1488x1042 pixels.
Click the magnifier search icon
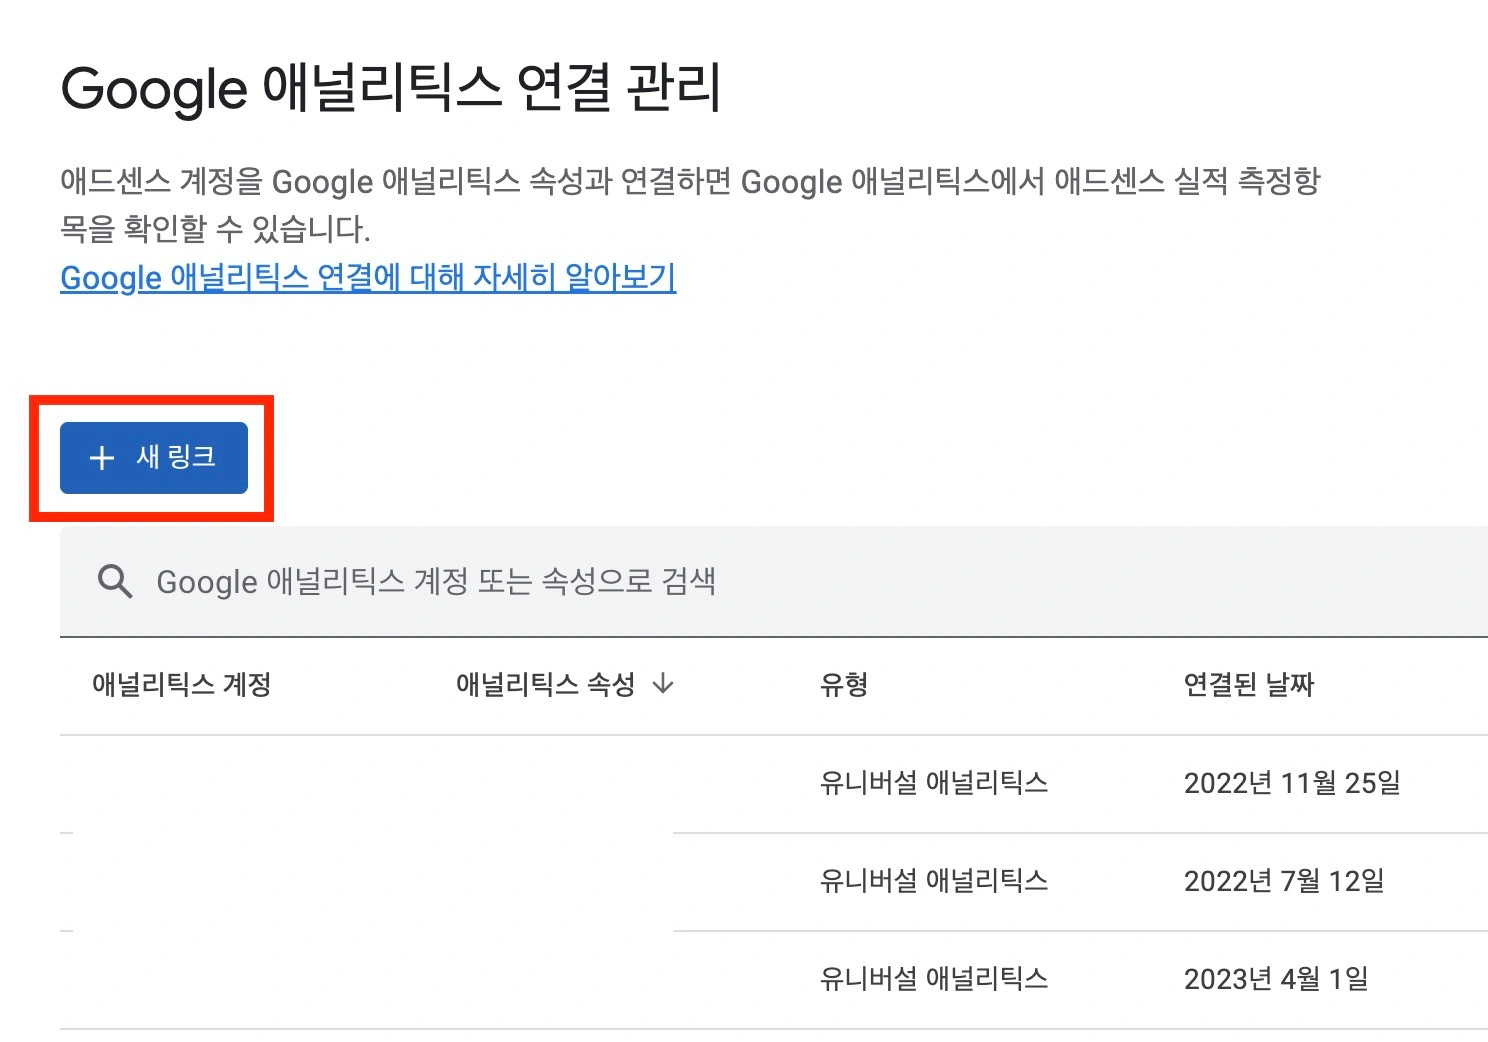click(115, 581)
